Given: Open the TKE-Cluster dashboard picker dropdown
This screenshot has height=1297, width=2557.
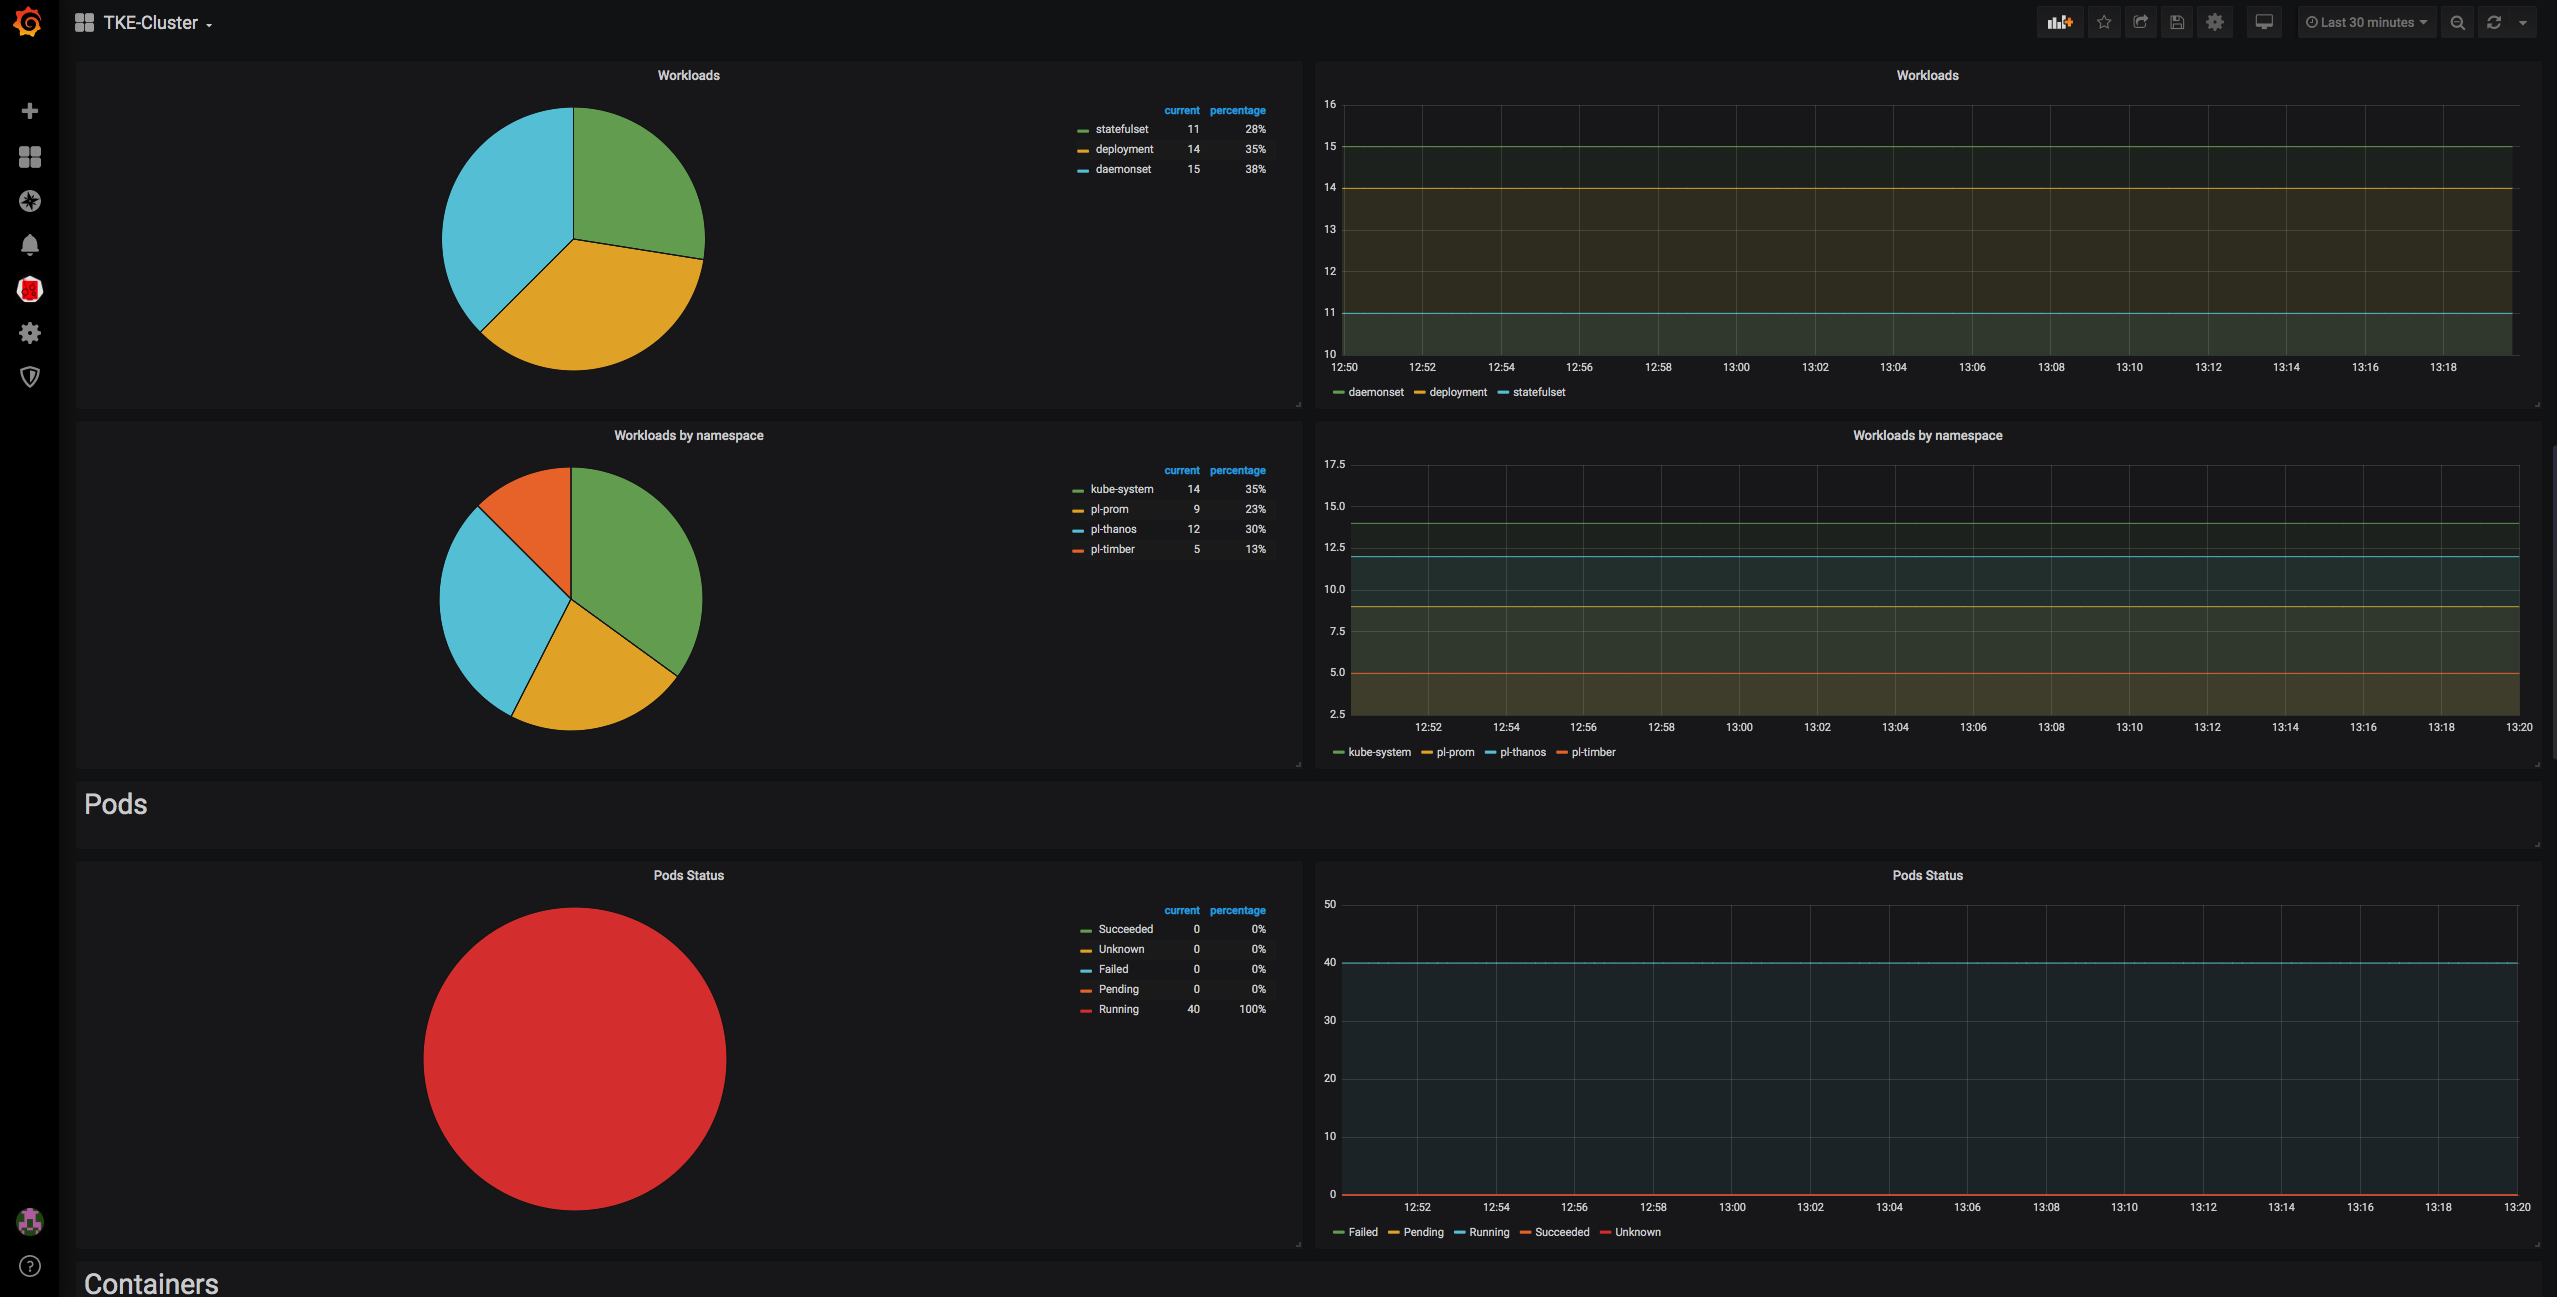Looking at the screenshot, I should click(150, 23).
